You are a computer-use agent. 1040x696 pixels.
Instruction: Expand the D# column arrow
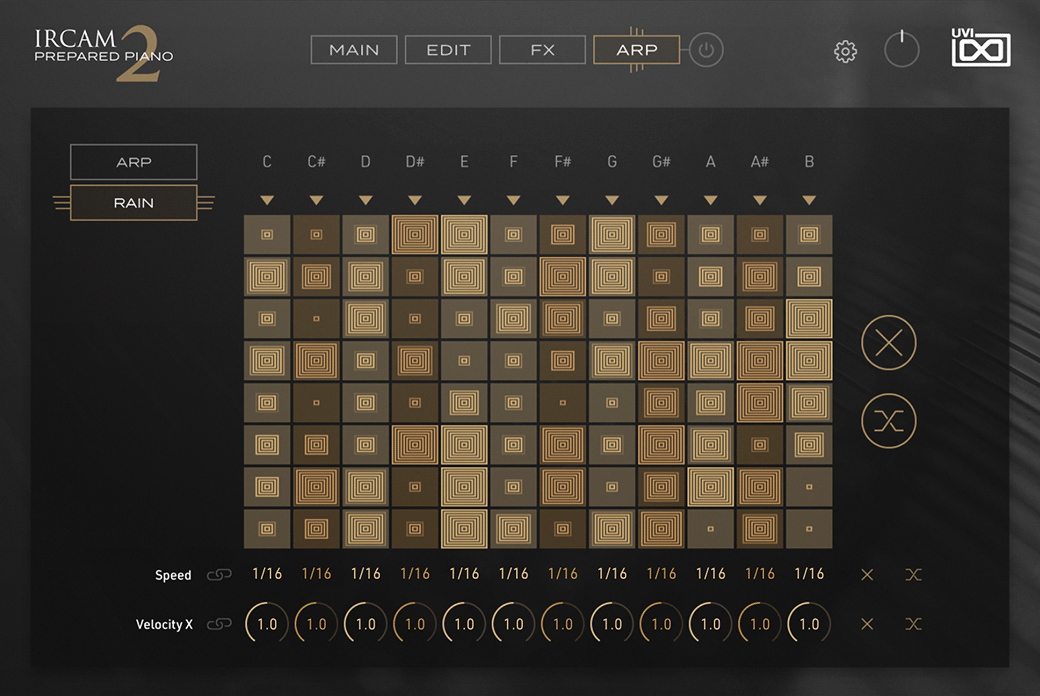click(415, 200)
